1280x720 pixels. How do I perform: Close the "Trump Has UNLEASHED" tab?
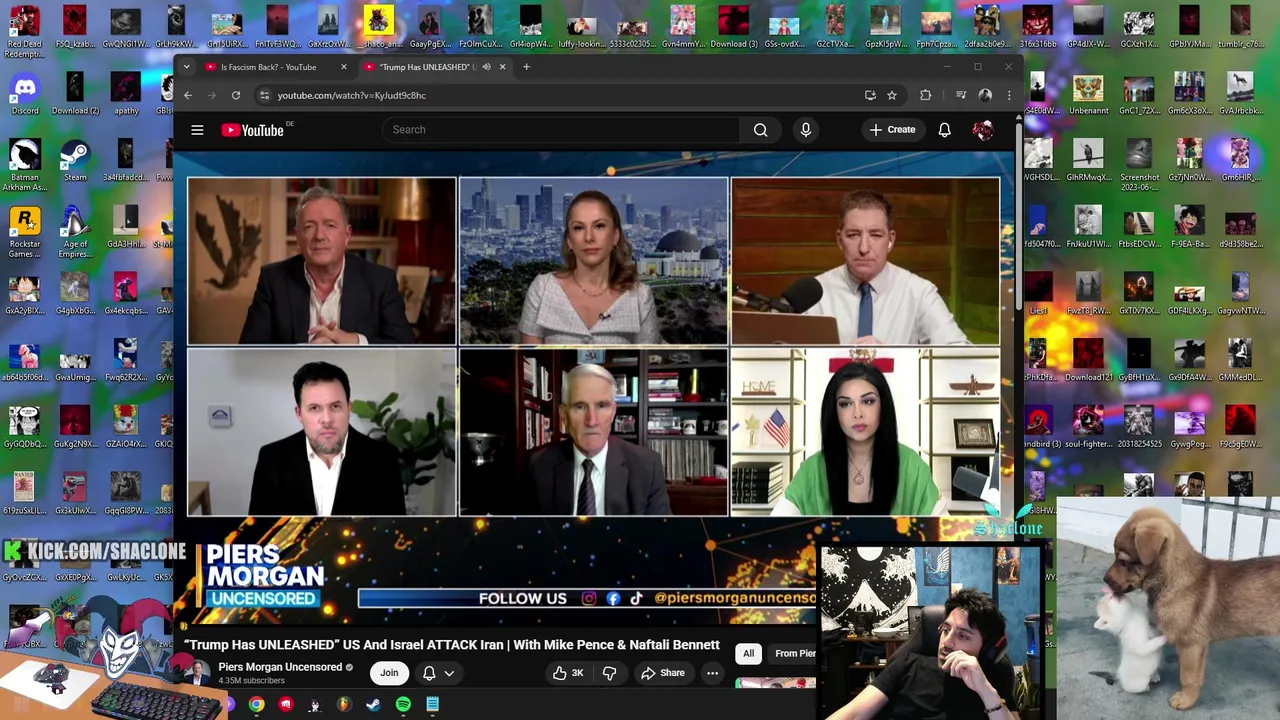tap(502, 67)
